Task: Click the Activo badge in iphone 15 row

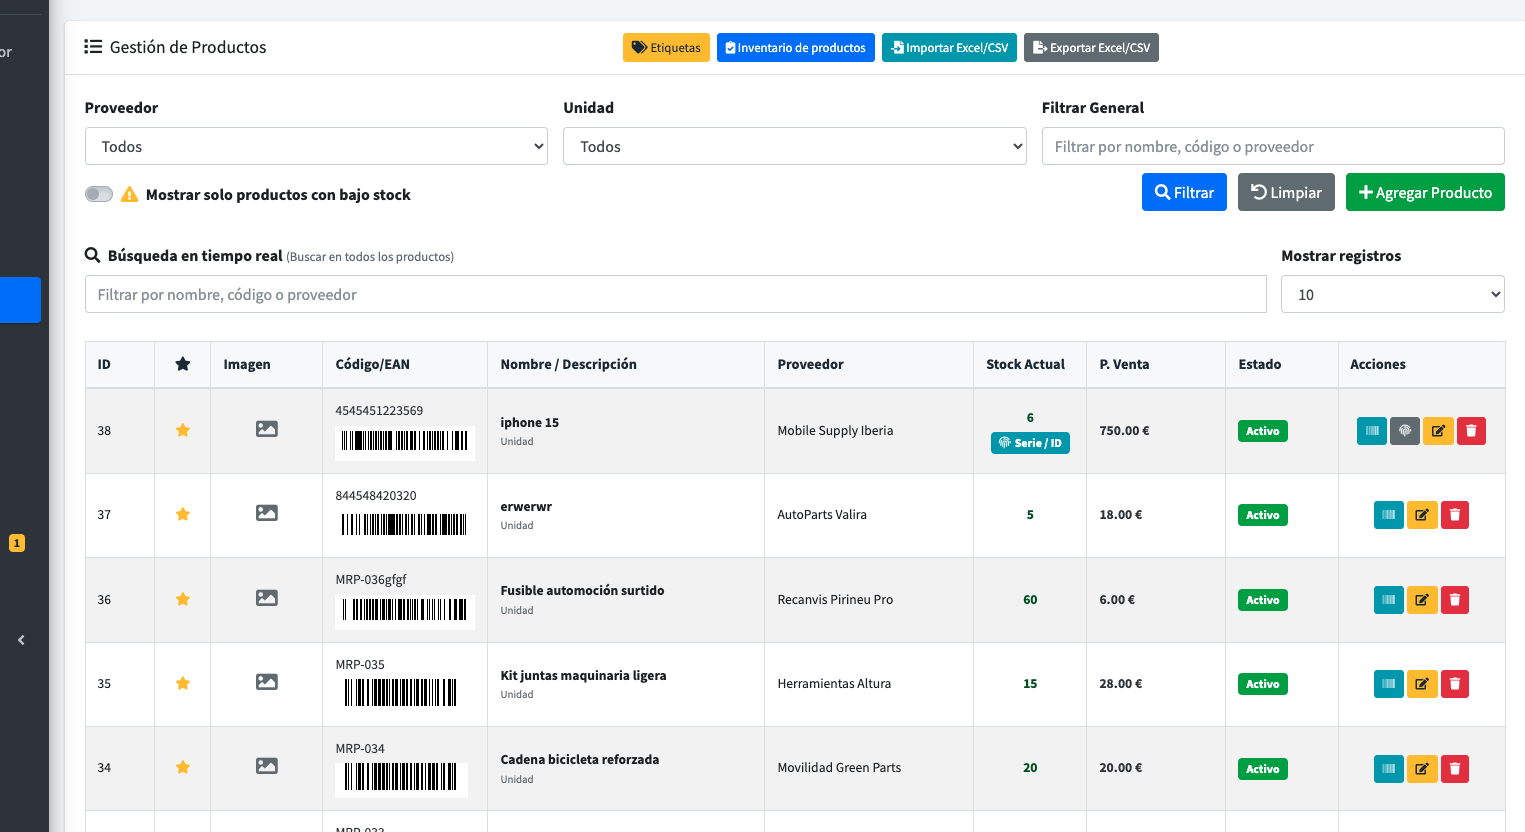Action: tap(1262, 431)
